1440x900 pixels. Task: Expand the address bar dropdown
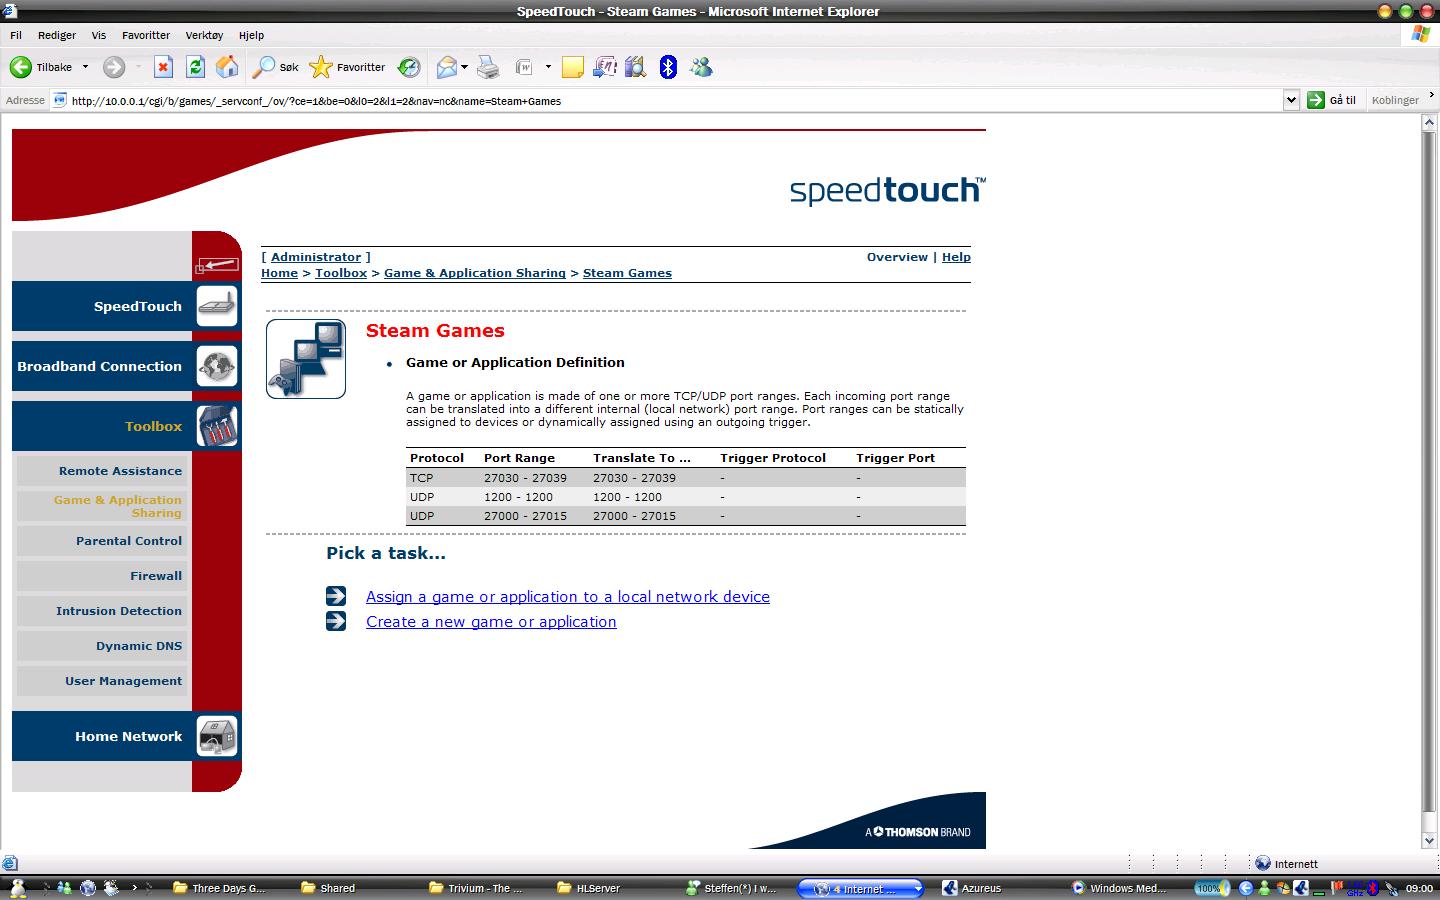pos(1291,100)
